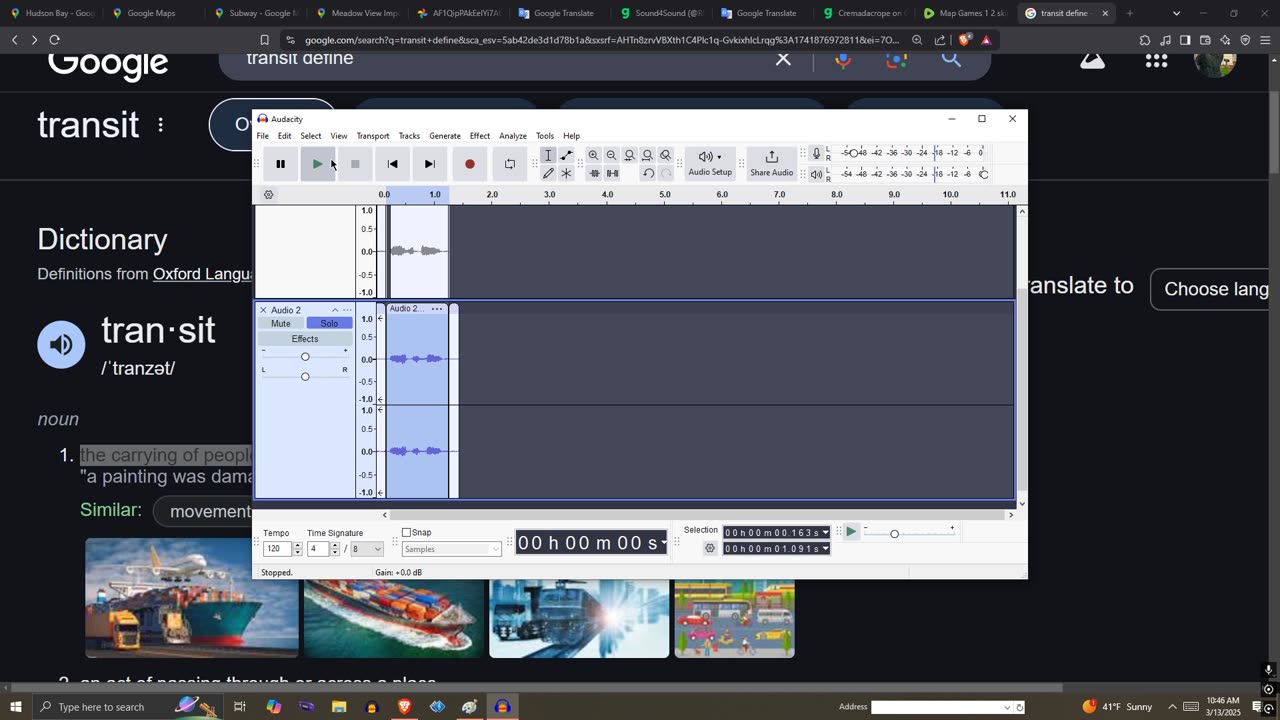Skip to end of the project
Image resolution: width=1280 pixels, height=720 pixels.
coord(430,164)
